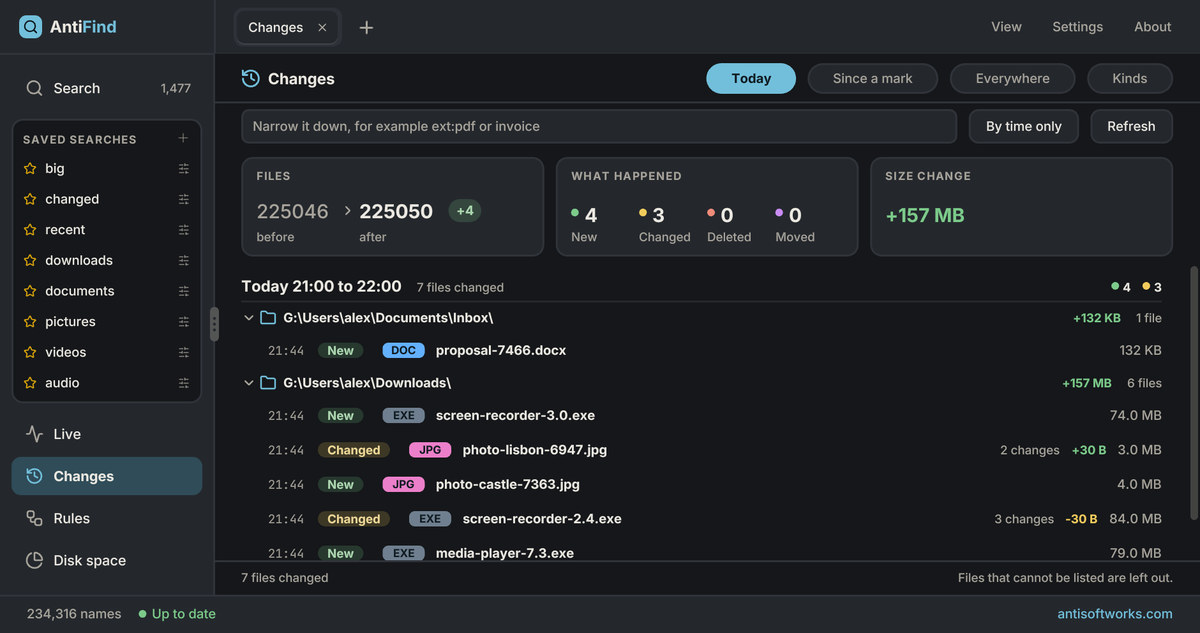Viewport: 1200px width, 633px height.
Task: Open sliders icon for 'documents' saved search
Action: pyautogui.click(x=184, y=291)
